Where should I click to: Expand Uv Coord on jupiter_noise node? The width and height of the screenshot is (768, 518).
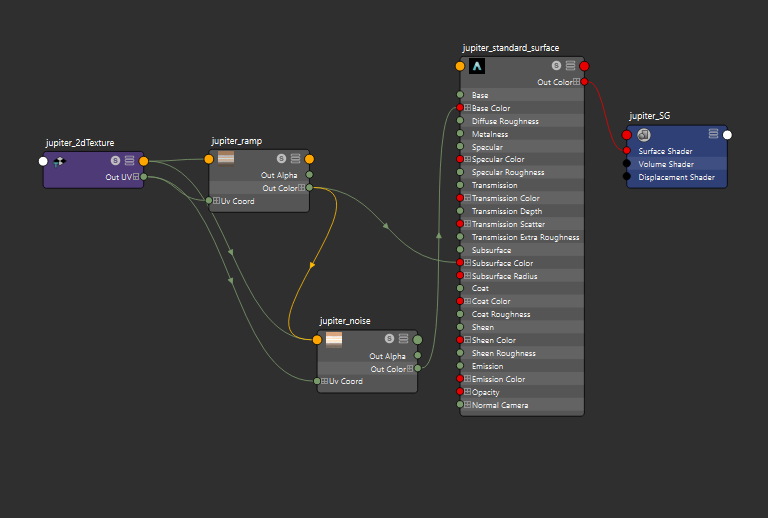point(325,381)
